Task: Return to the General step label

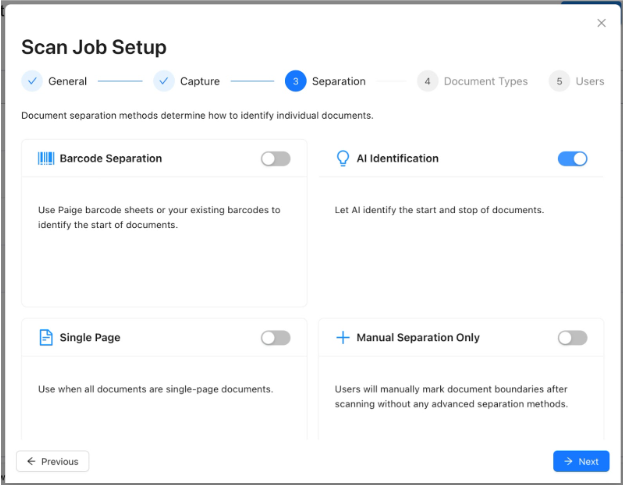Action: 67,81
